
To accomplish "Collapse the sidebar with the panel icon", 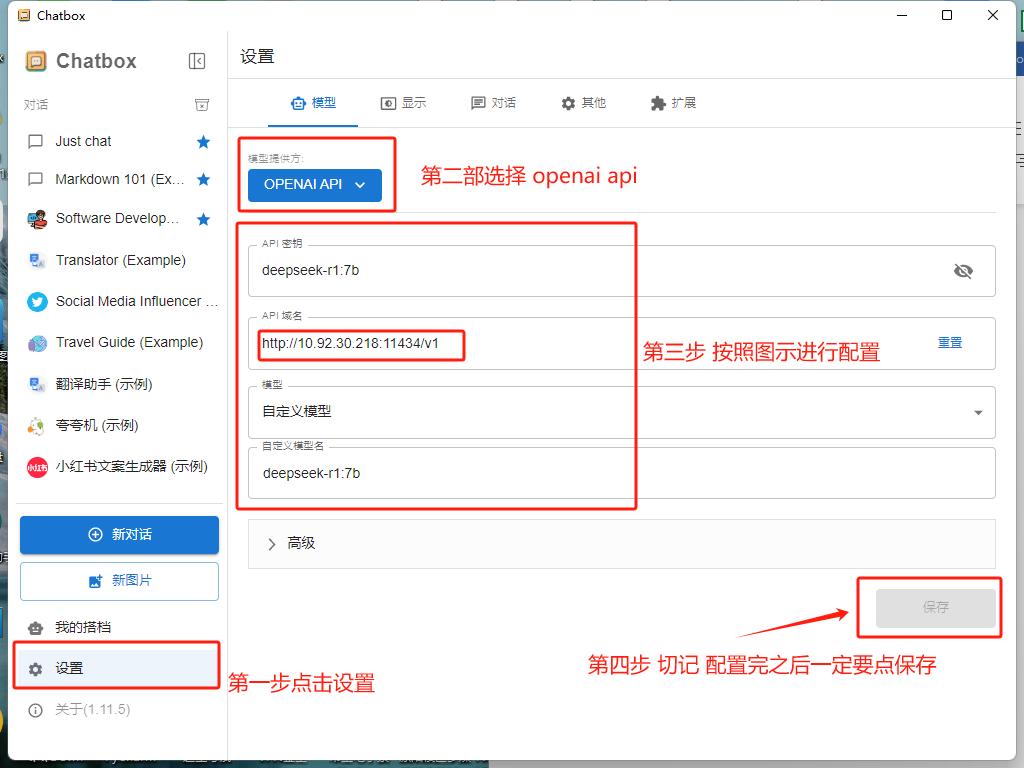I will point(197,61).
